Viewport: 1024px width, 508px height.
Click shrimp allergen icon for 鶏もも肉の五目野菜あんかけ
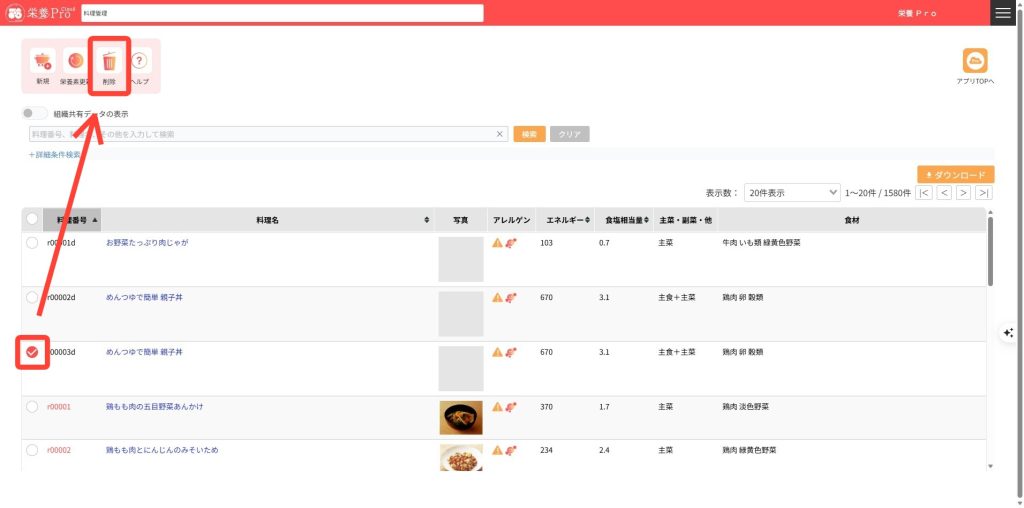(511, 407)
